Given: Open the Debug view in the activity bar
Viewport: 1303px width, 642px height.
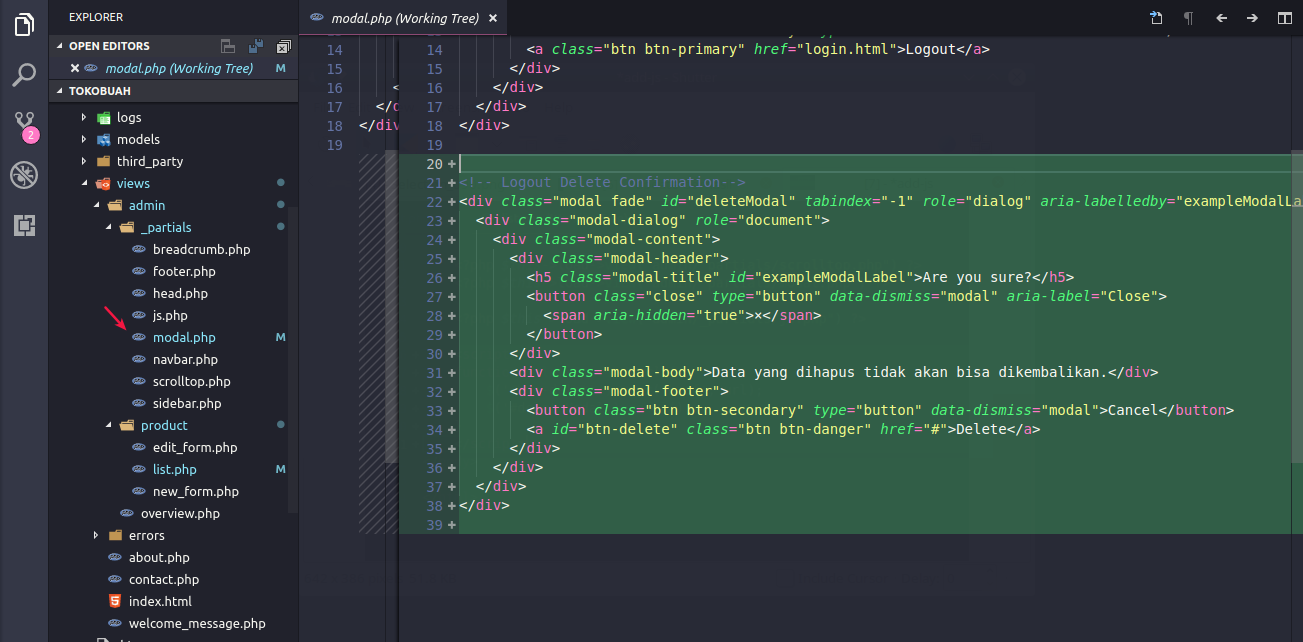Looking at the screenshot, I should [x=24, y=175].
